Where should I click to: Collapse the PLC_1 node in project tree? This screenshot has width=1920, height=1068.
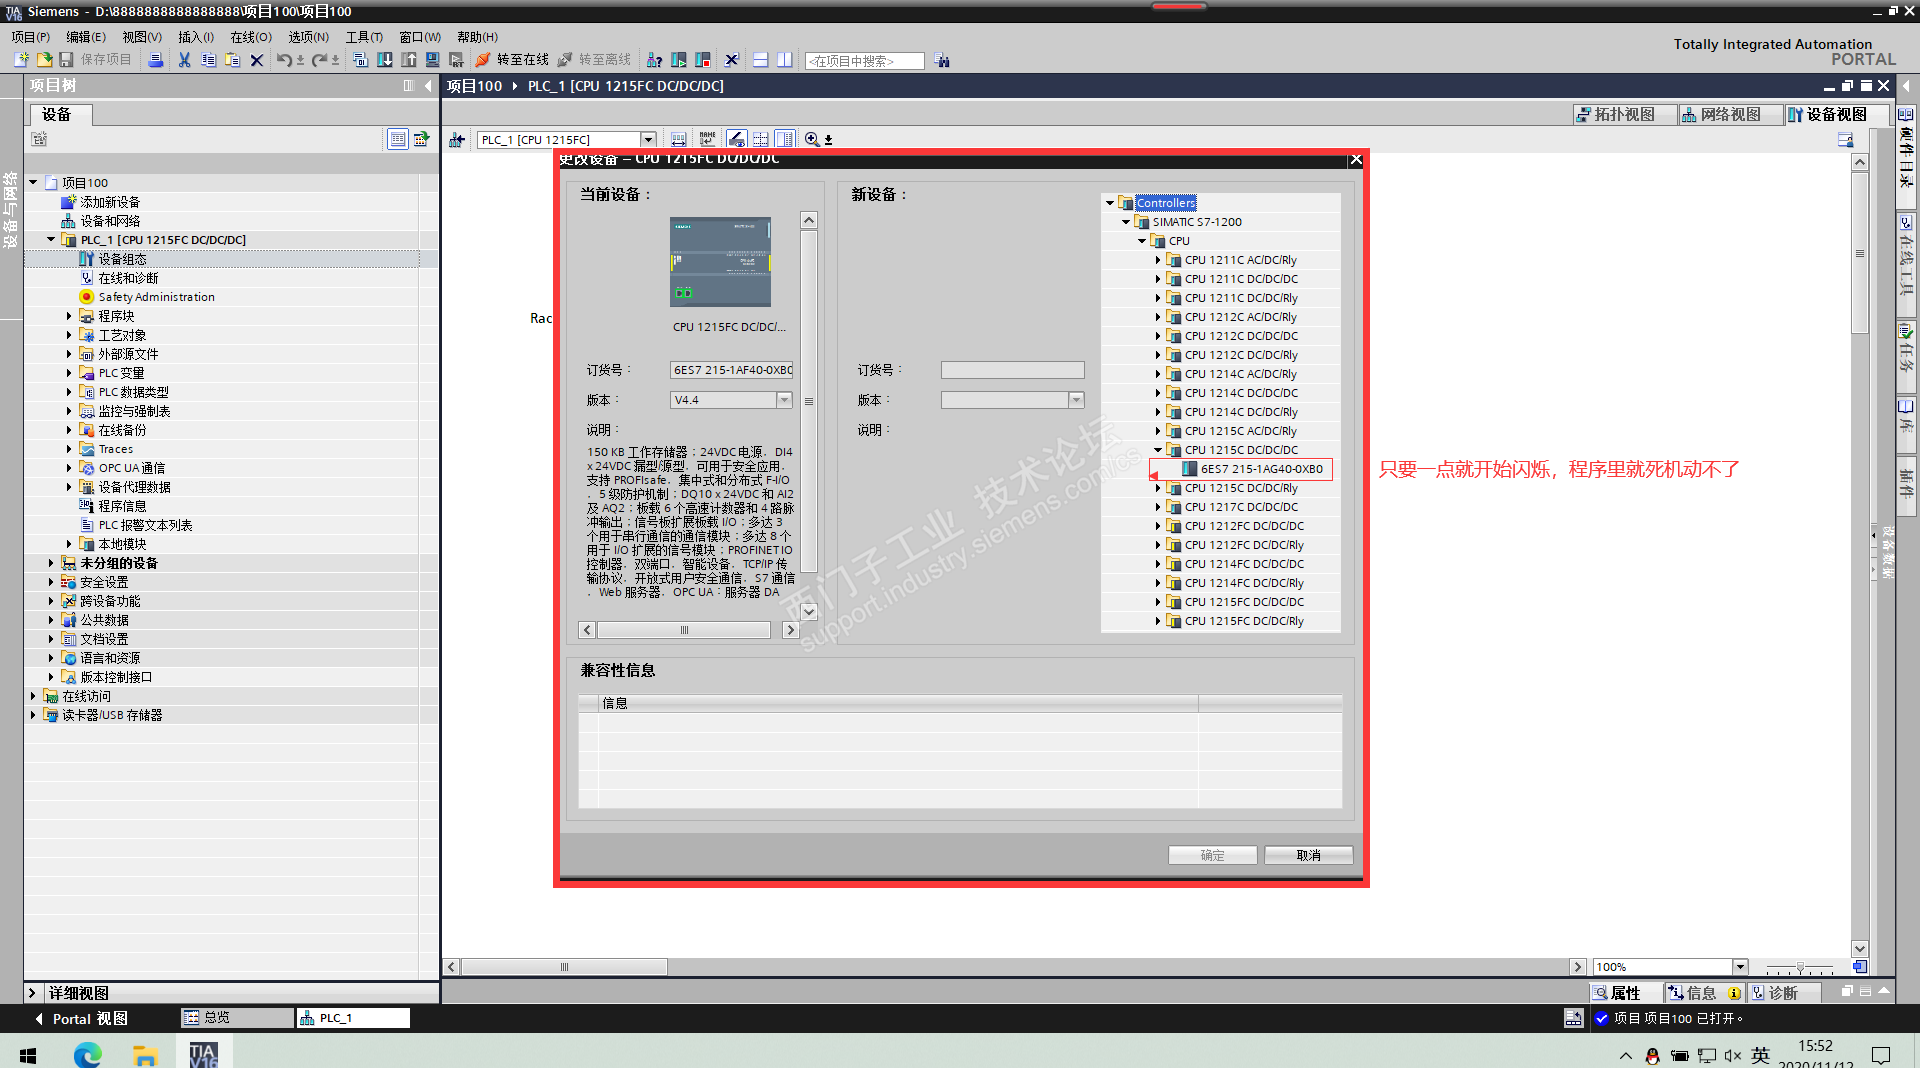(x=51, y=240)
